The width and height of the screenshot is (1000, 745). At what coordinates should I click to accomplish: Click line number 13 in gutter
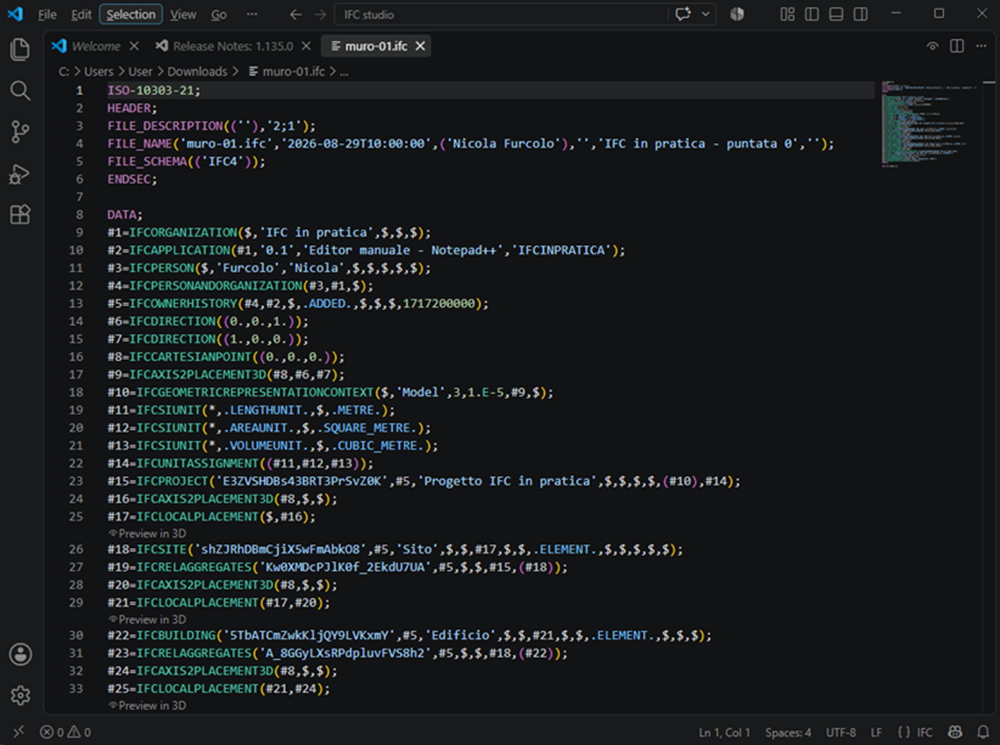[76, 303]
